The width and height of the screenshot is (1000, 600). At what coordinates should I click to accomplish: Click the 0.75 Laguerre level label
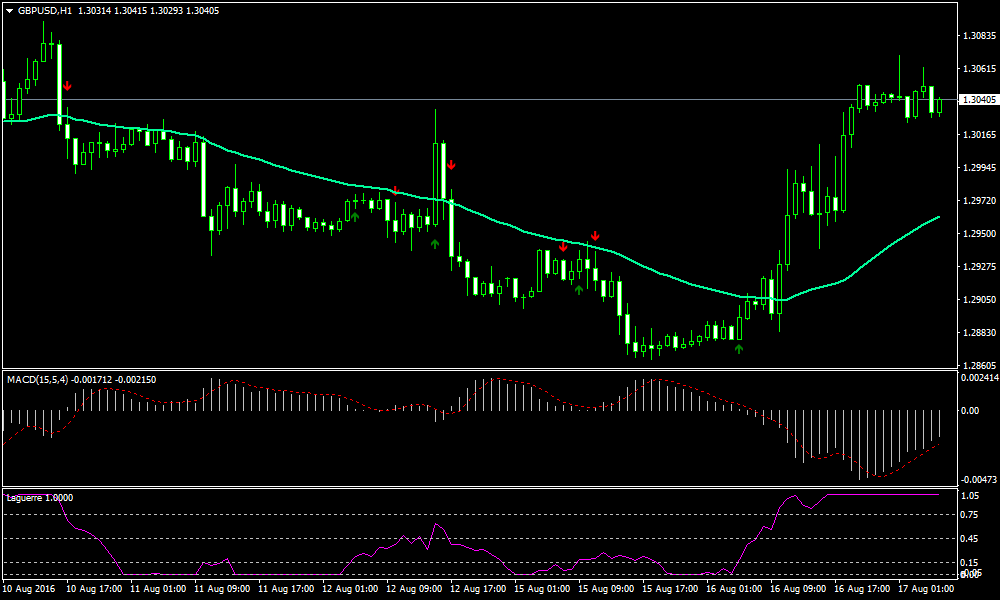click(969, 515)
